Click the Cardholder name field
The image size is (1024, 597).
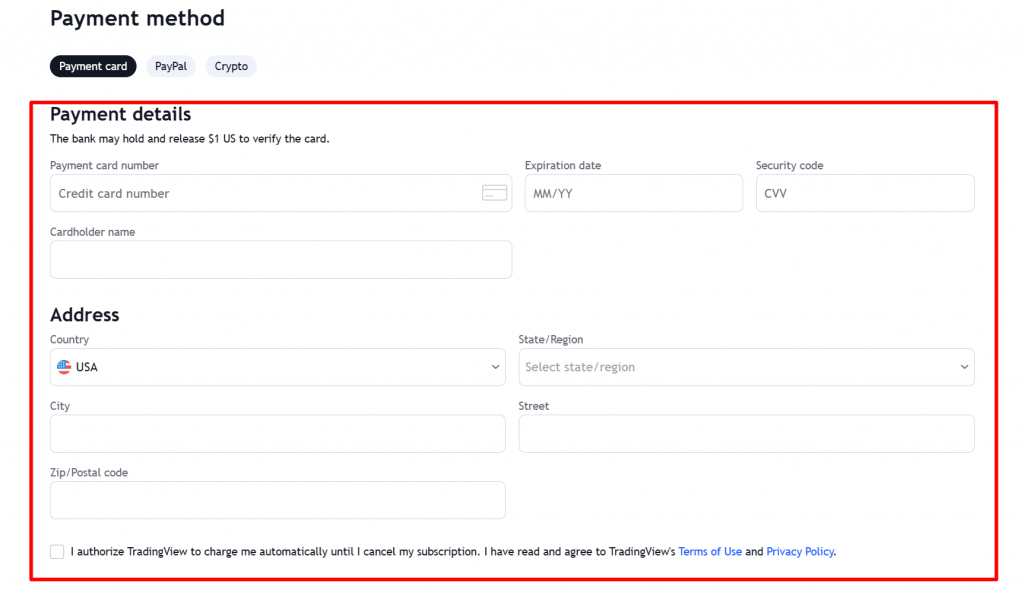(x=281, y=260)
